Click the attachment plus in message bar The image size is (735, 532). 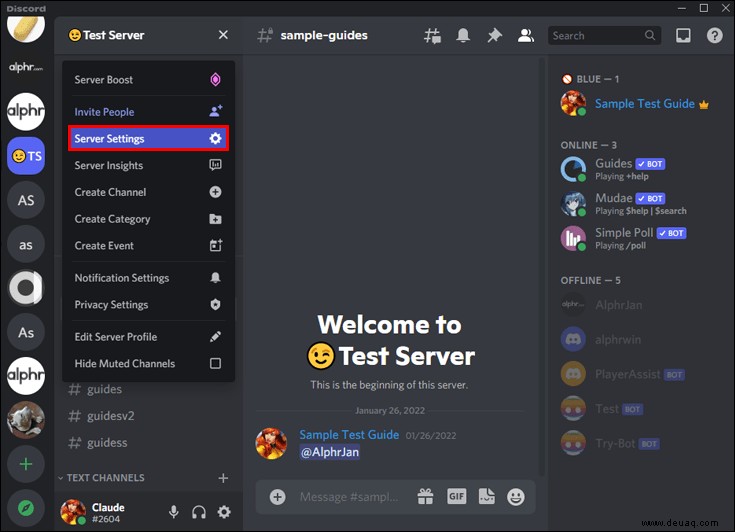278,497
